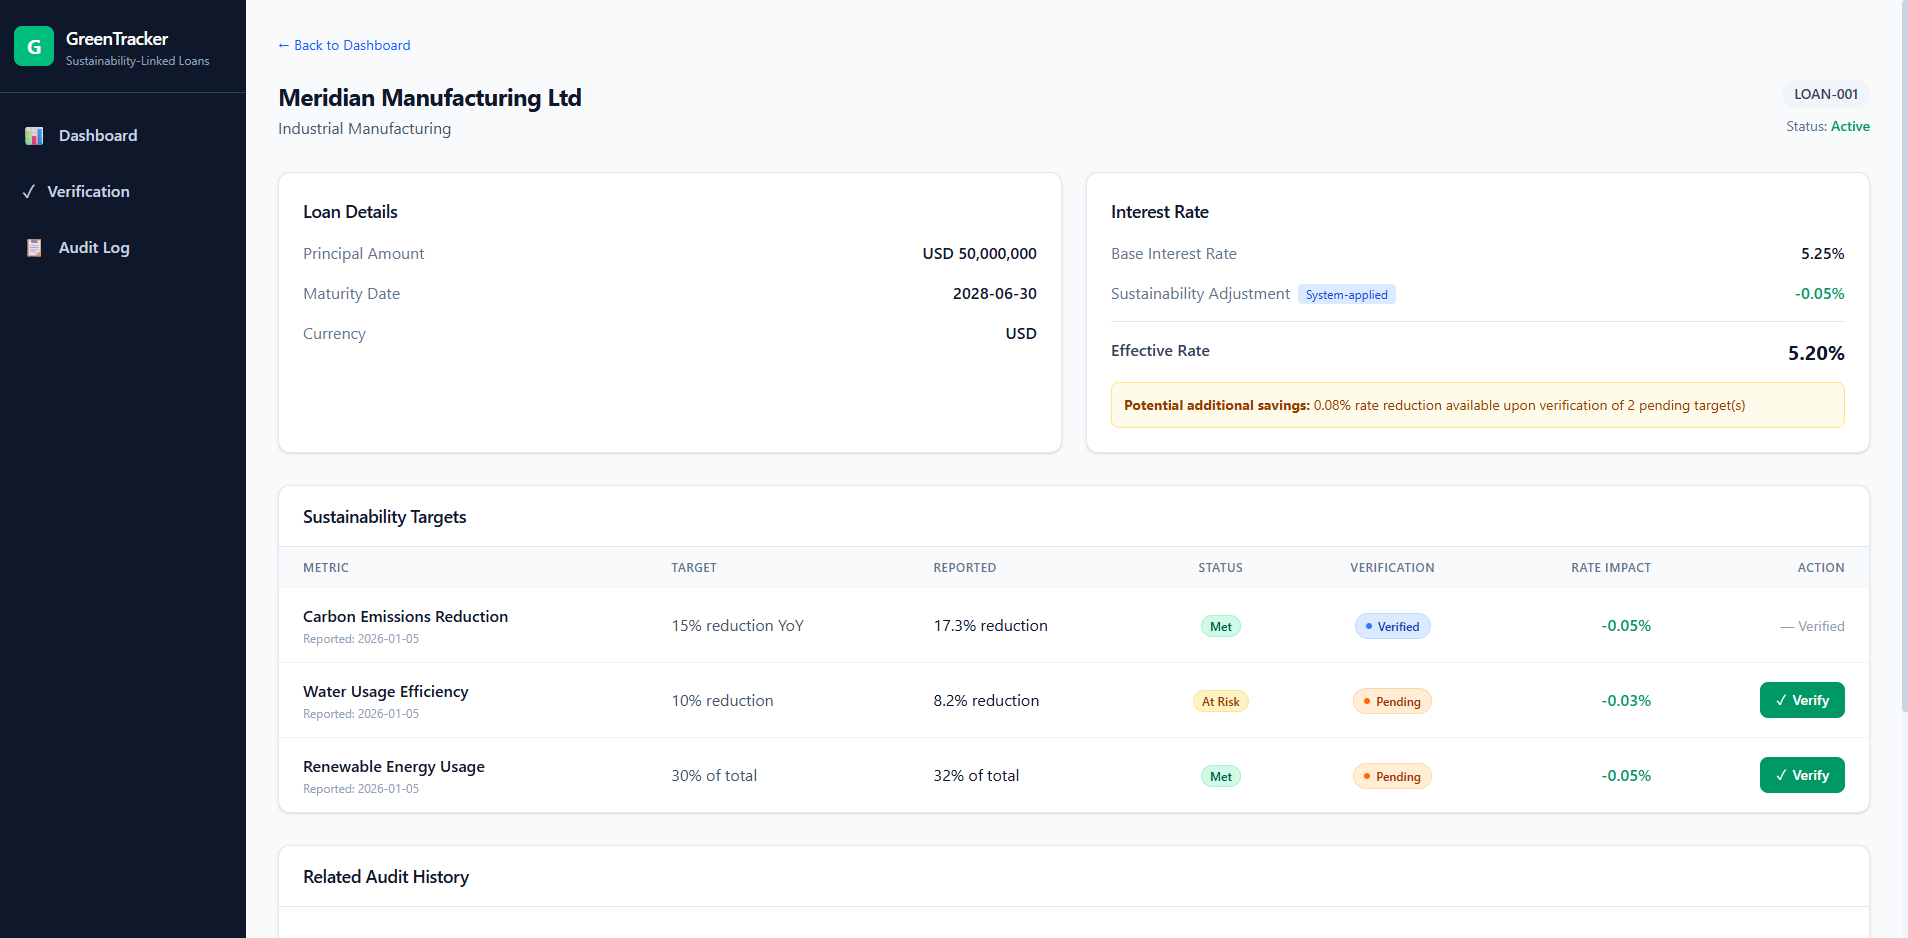Click the Dashboard chart icon in sidebar
The image size is (1908, 938).
[x=34, y=136]
